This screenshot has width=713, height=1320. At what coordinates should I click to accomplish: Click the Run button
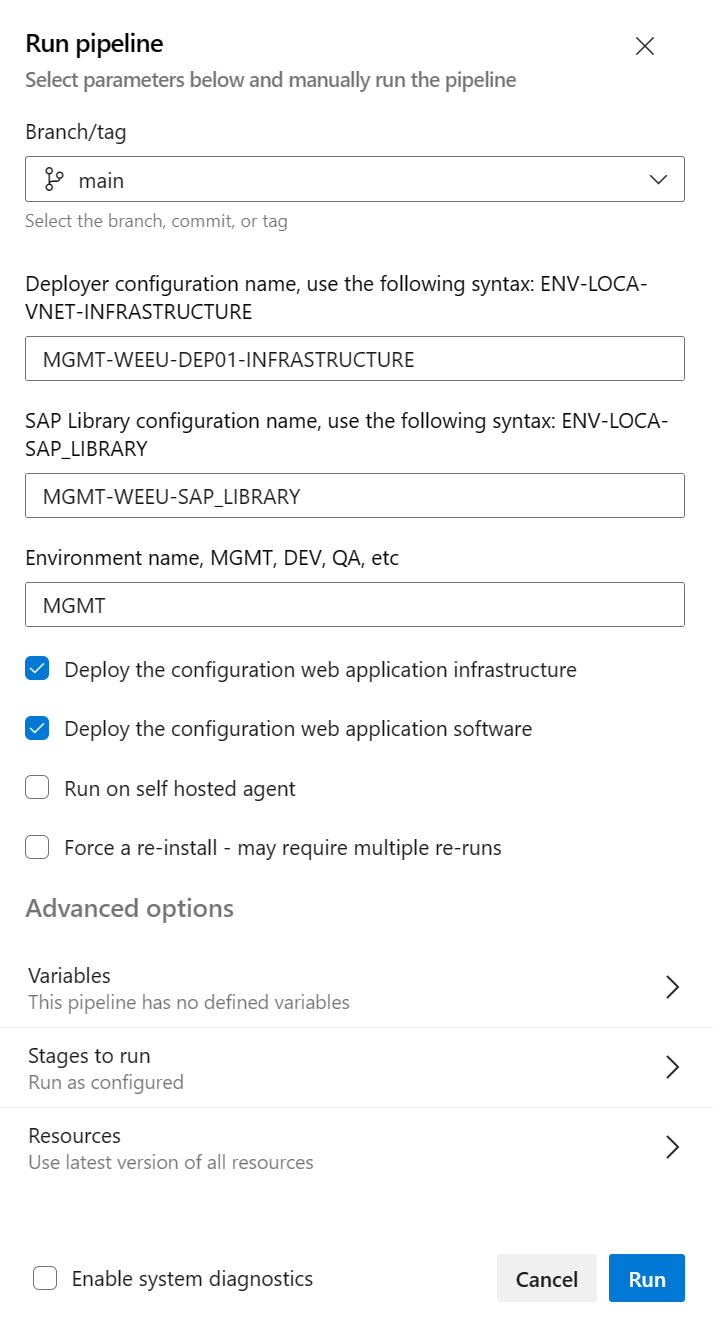646,1278
